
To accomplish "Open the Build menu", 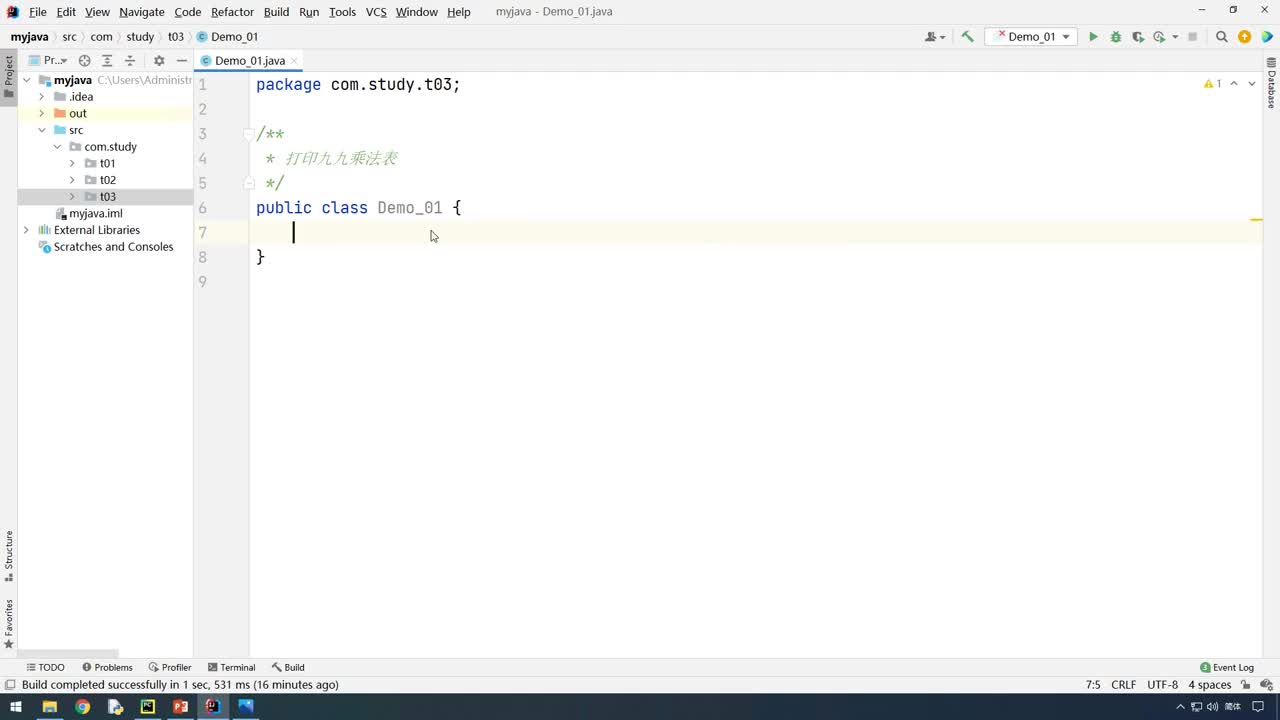I will pos(276,12).
